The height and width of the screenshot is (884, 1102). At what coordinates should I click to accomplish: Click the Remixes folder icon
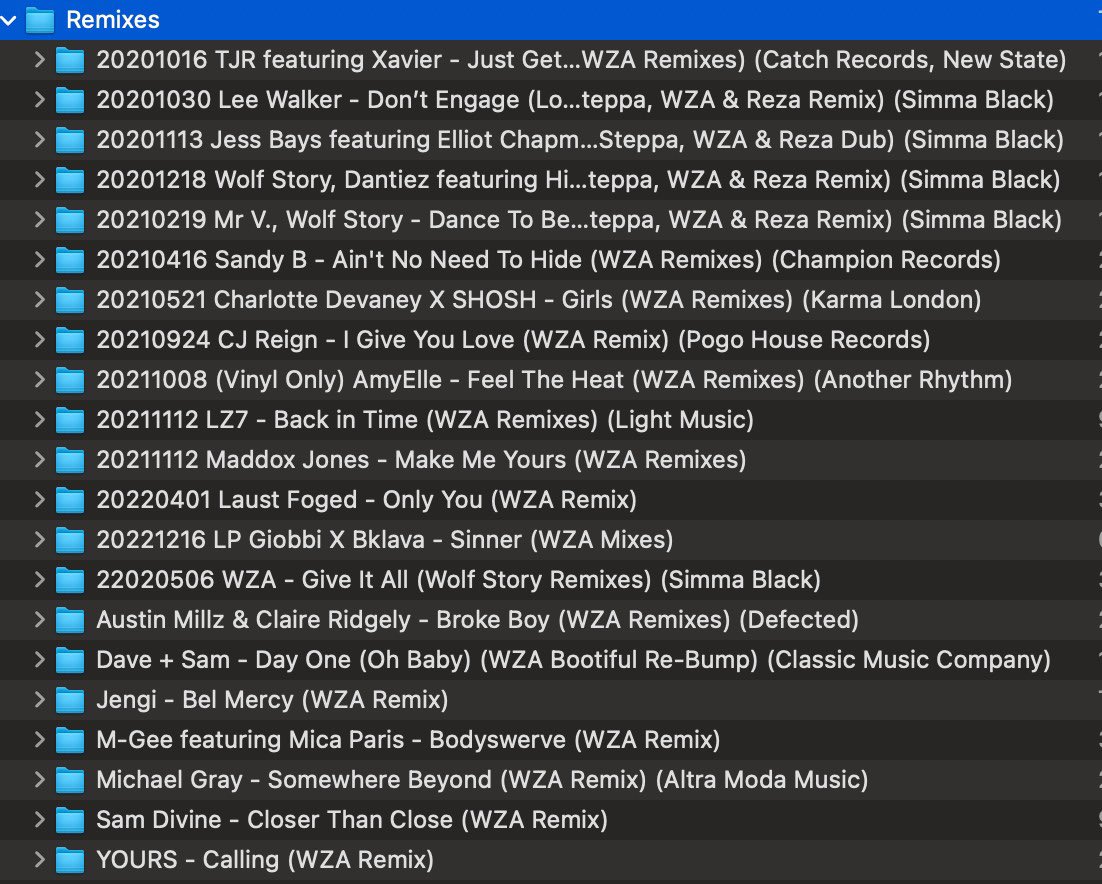(40, 20)
